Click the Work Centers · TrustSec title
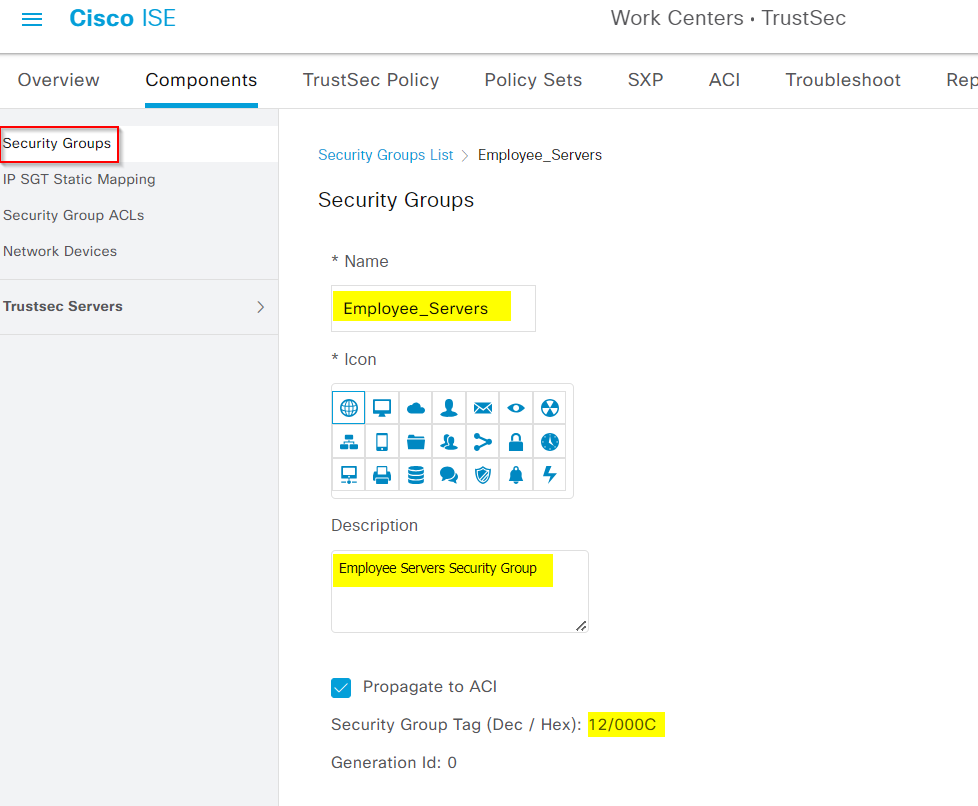The image size is (978, 806). [x=728, y=18]
